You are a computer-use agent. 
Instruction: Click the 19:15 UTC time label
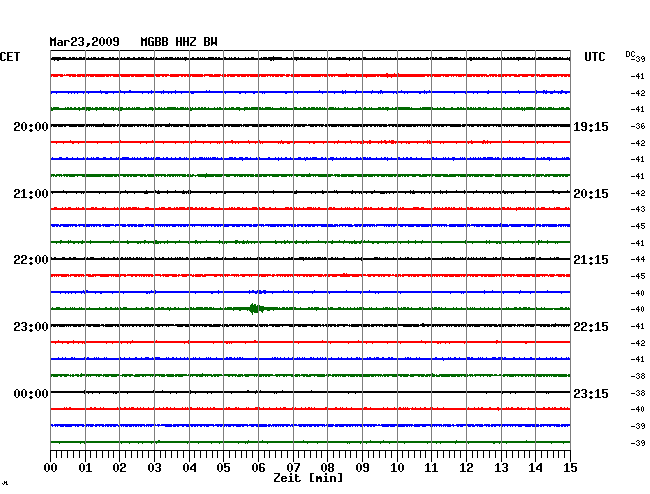click(591, 126)
